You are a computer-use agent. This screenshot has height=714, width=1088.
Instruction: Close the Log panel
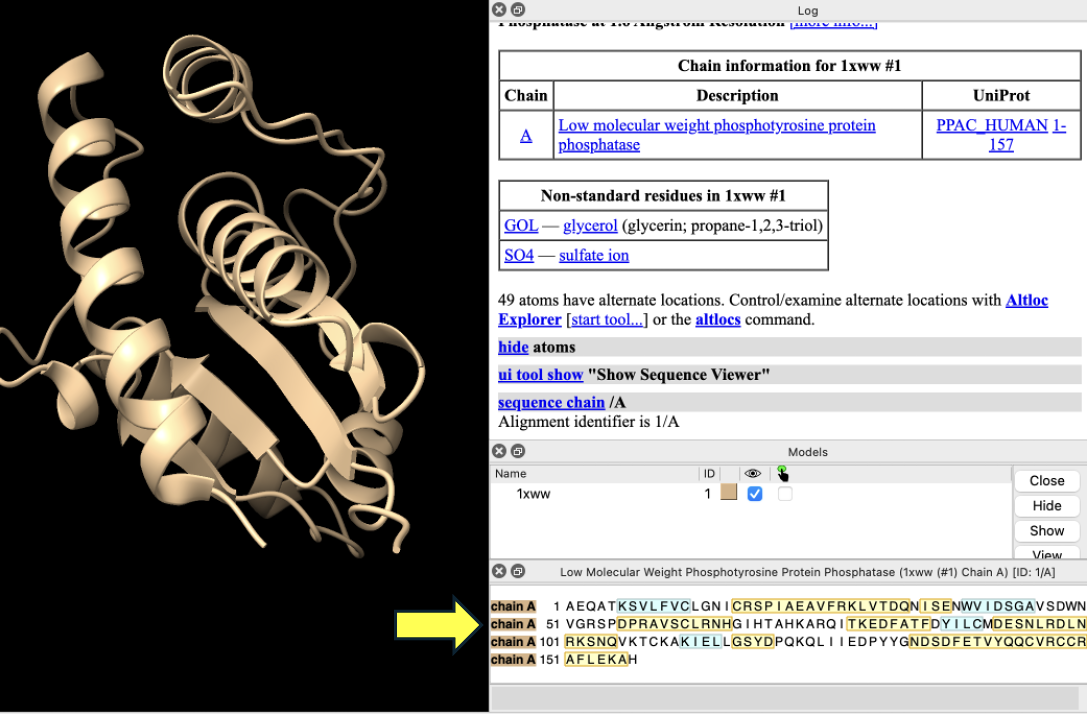499,10
